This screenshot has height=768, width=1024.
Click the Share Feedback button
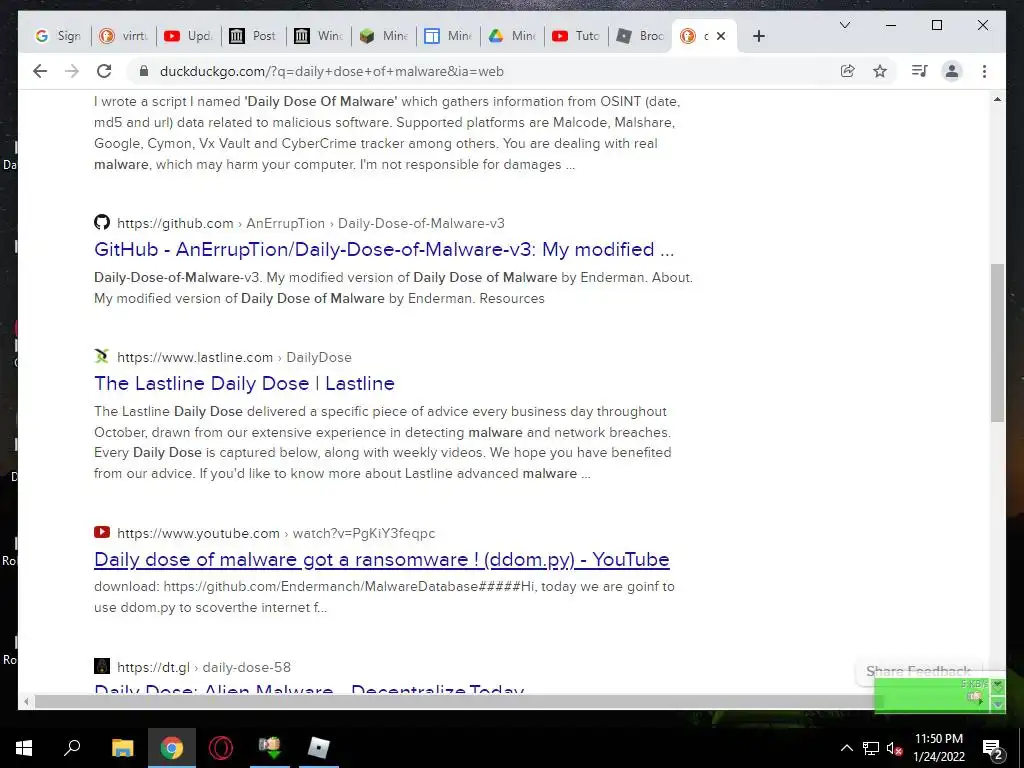point(918,671)
